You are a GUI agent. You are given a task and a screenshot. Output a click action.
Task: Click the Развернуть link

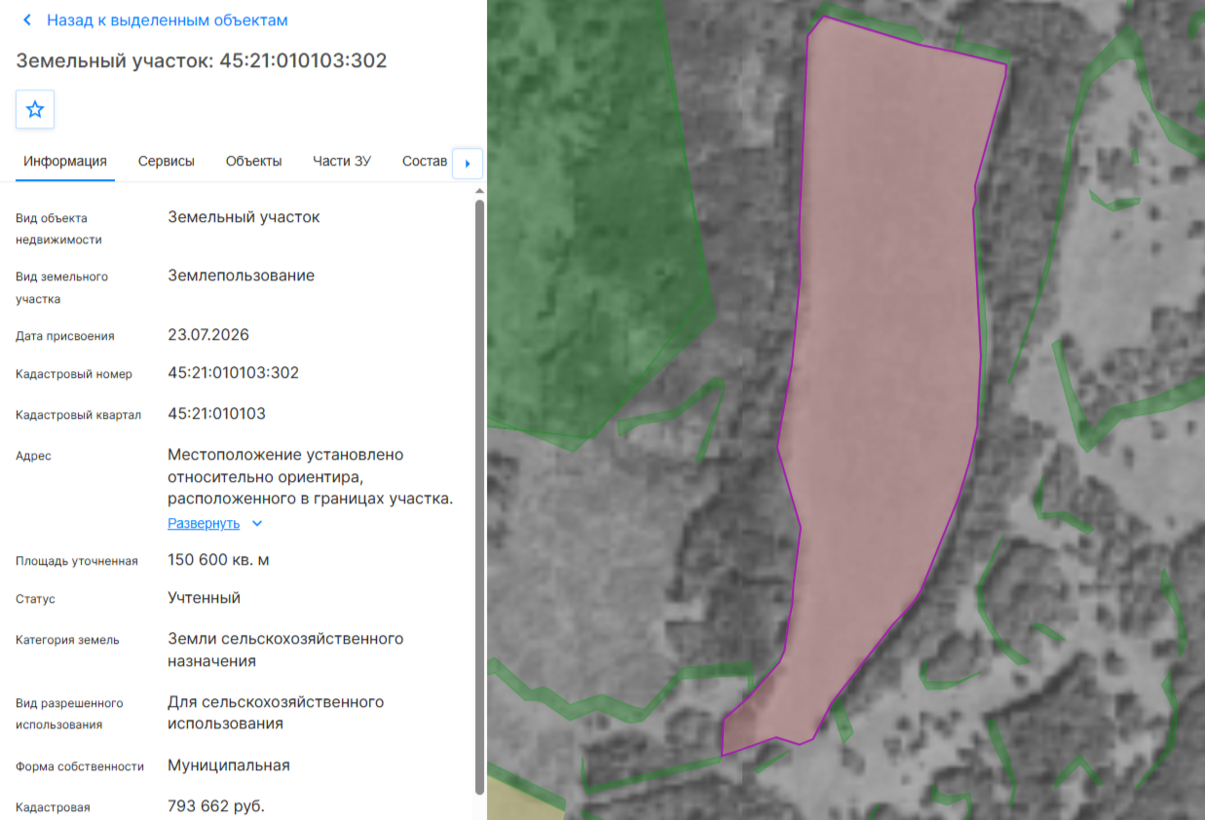[204, 524]
